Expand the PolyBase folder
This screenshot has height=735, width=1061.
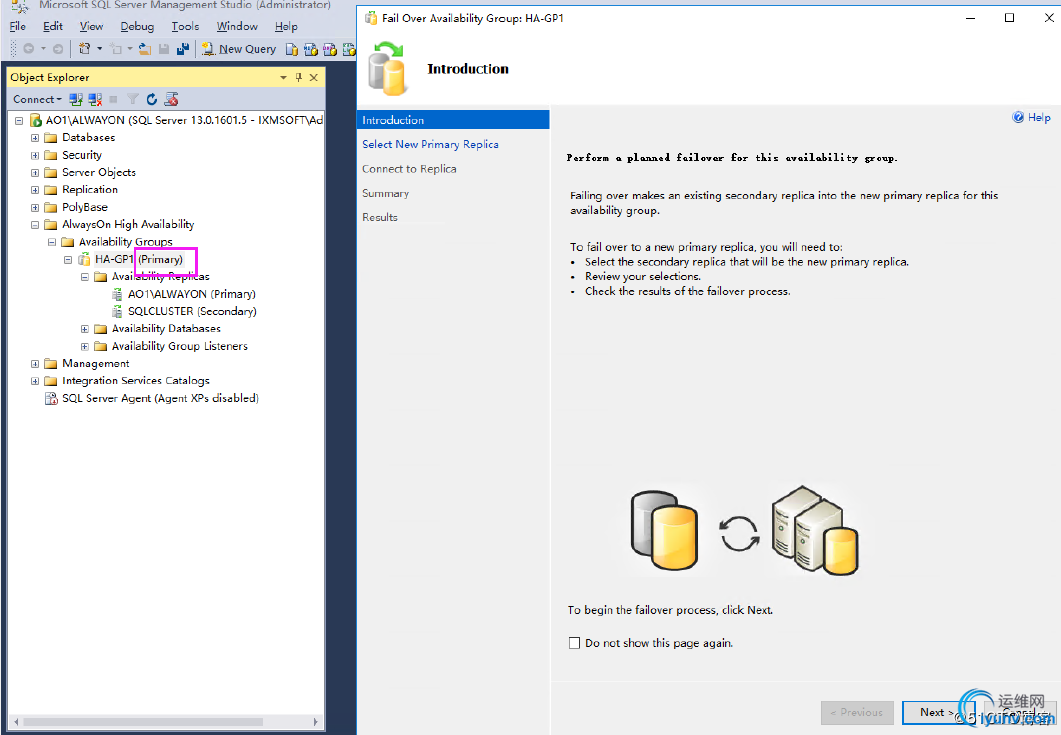[35, 208]
